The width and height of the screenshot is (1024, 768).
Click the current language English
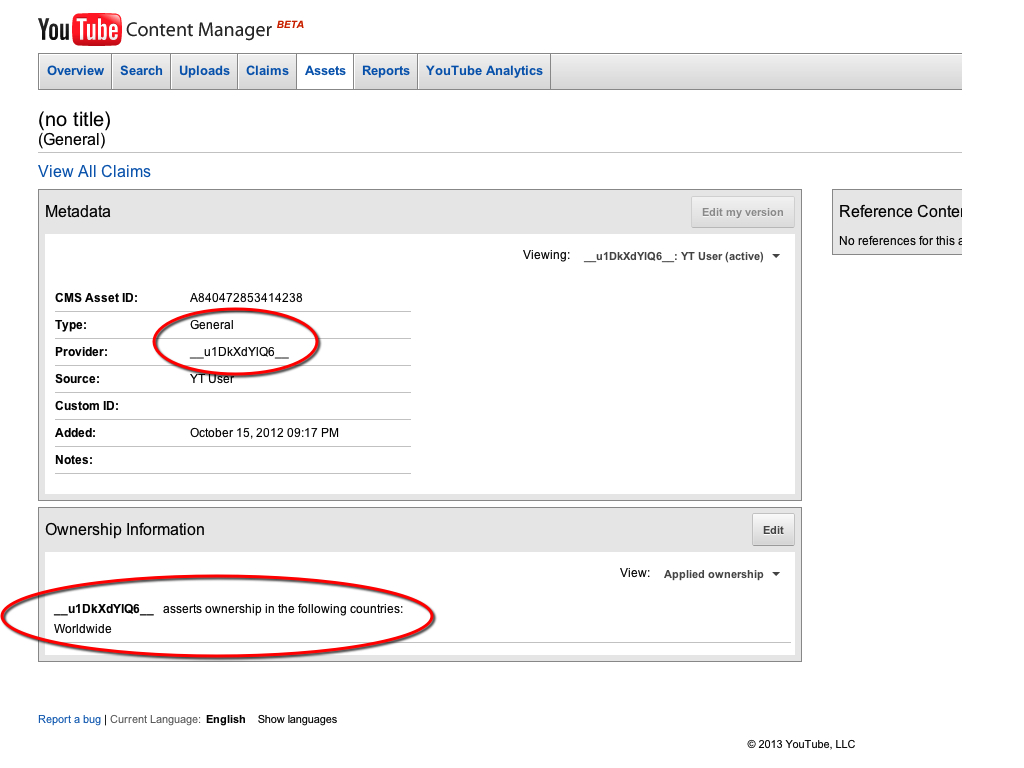click(225, 719)
